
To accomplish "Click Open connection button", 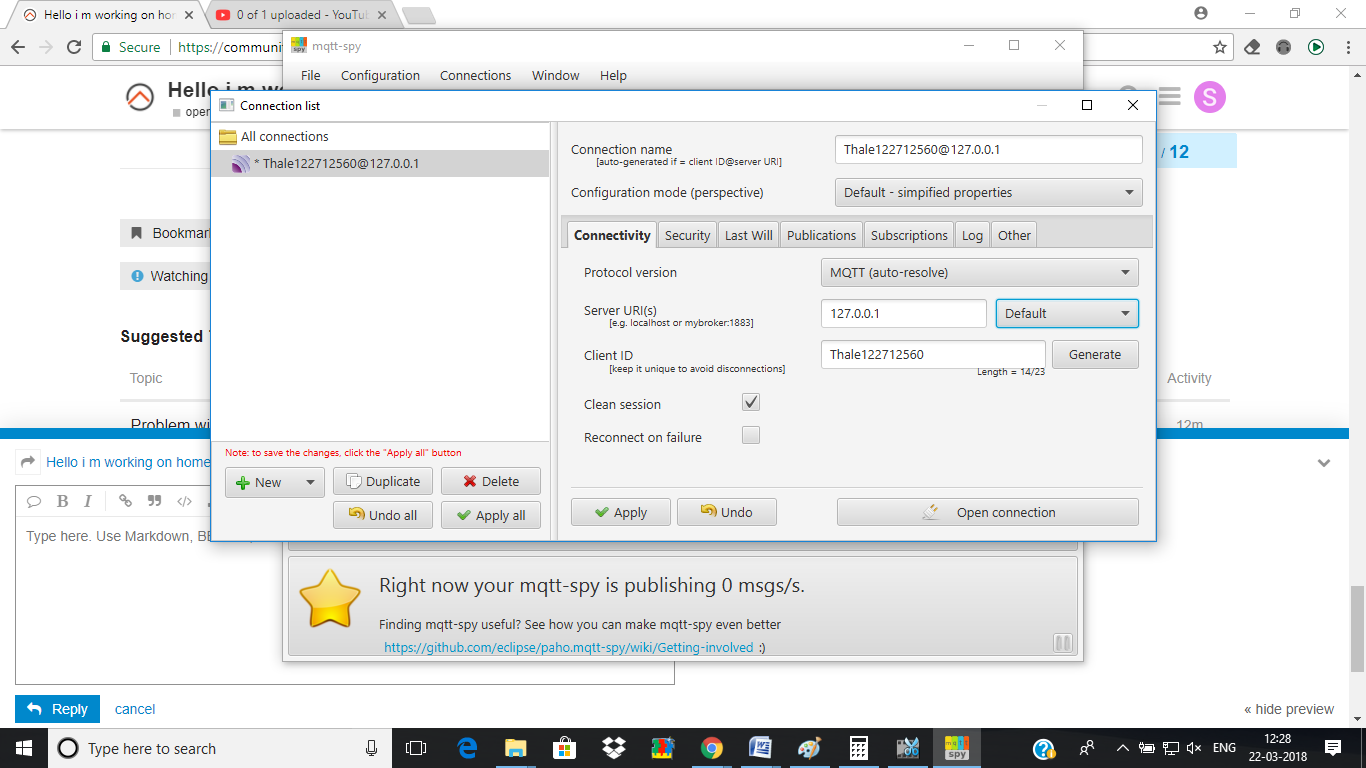I will pyautogui.click(x=988, y=512).
